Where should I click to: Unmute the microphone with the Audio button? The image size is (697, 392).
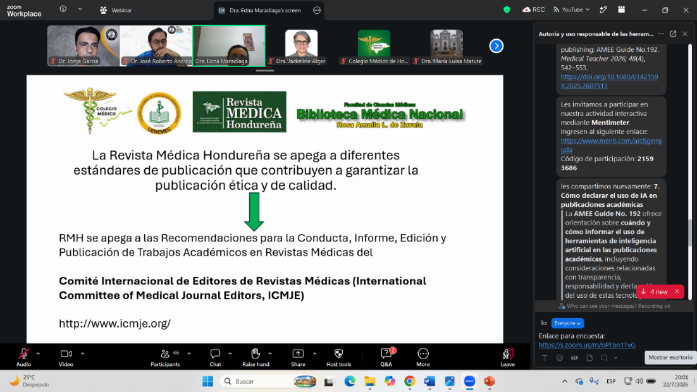click(x=24, y=357)
